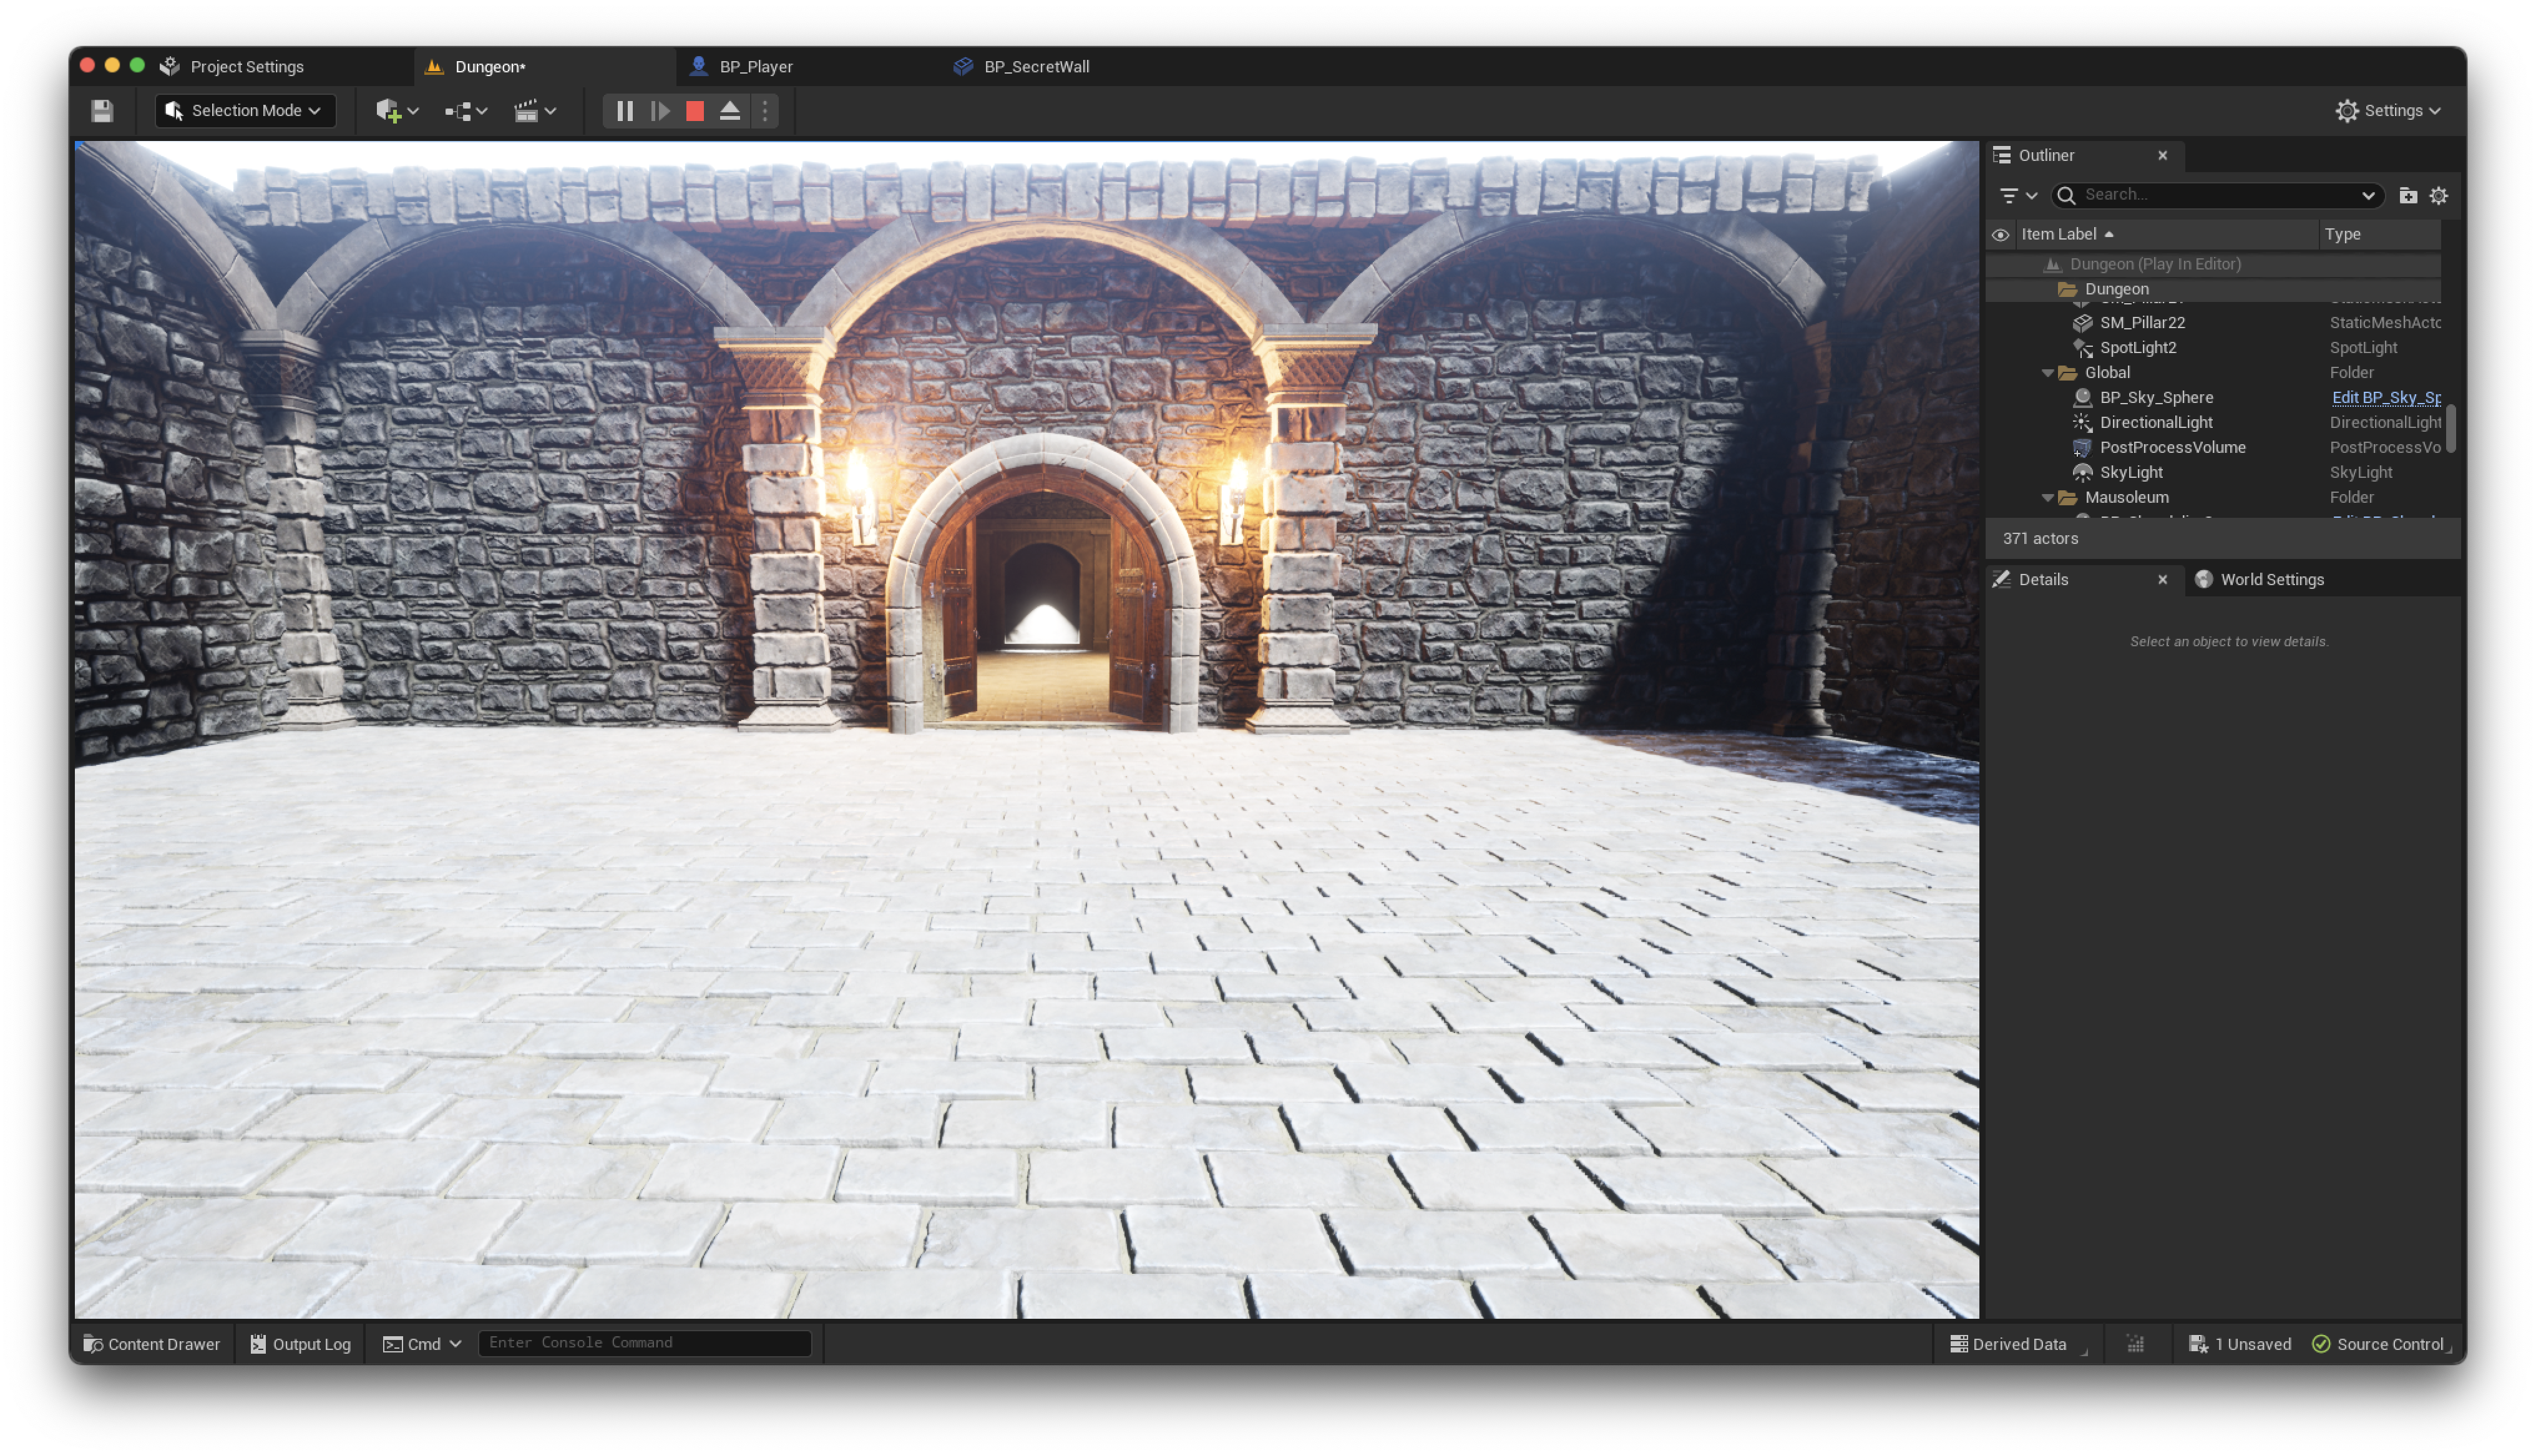Pause the play-in-editor simulation
This screenshot has height=1456, width=2536.
pos(625,111)
